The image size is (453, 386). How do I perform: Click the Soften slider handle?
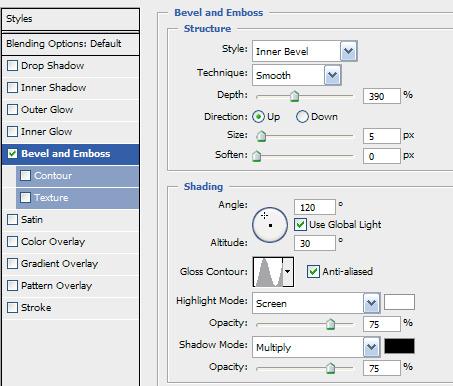(x=257, y=156)
